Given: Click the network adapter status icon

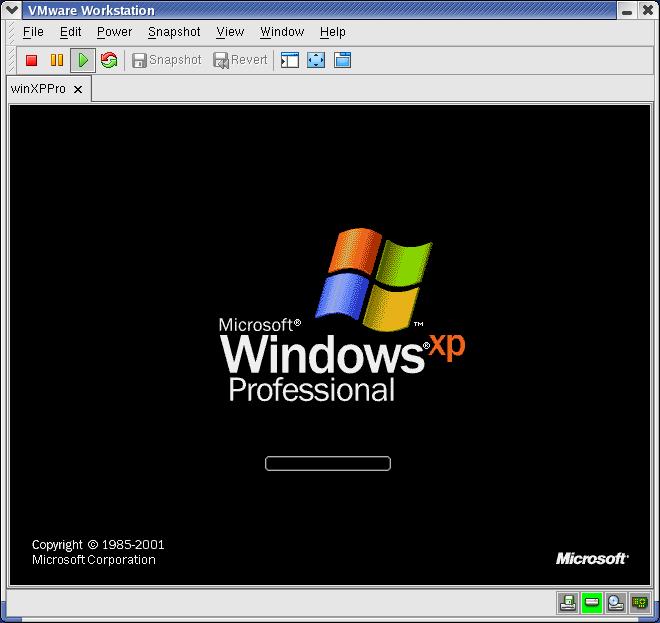Looking at the screenshot, I should pyautogui.click(x=639, y=602).
